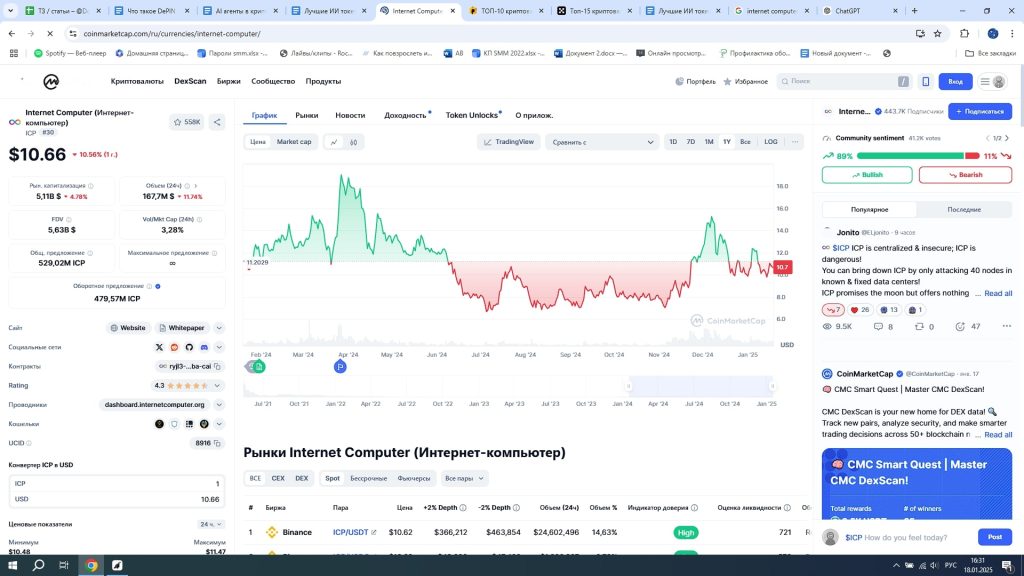The image size is (1024, 576).
Task: Filter markets by CEX
Action: 278,479
